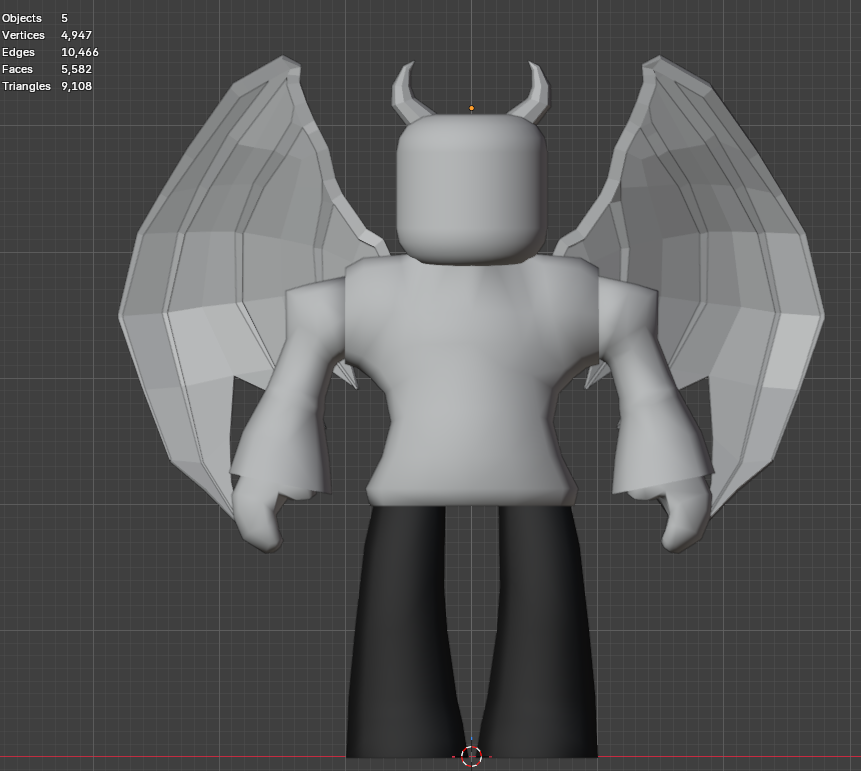This screenshot has height=771, width=861.
Task: Select the character's torso shirt mesh
Action: [x=471, y=379]
